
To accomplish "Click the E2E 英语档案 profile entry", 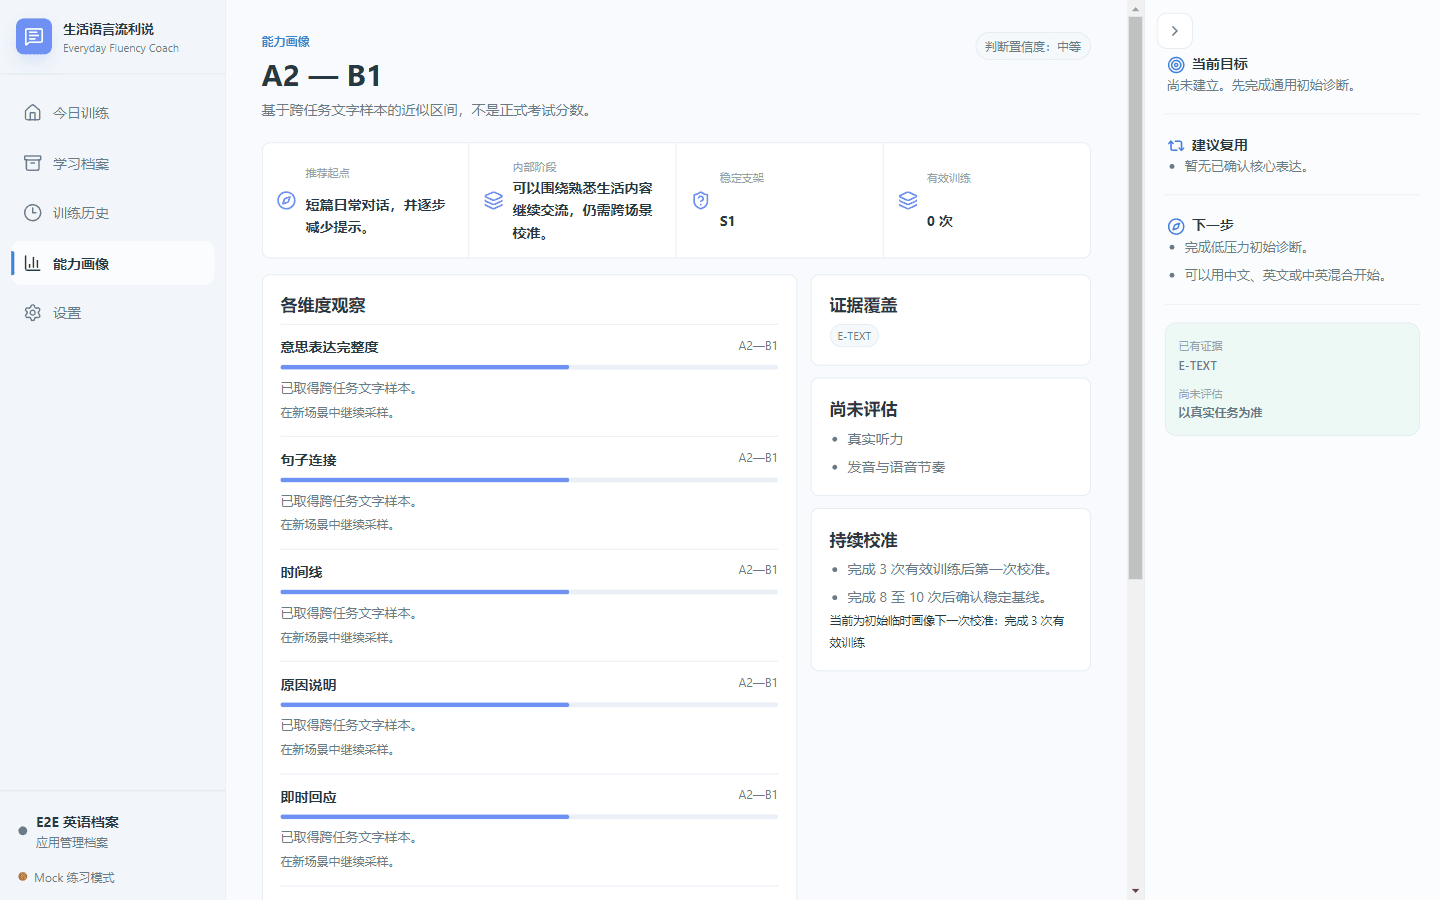I will click(113, 831).
